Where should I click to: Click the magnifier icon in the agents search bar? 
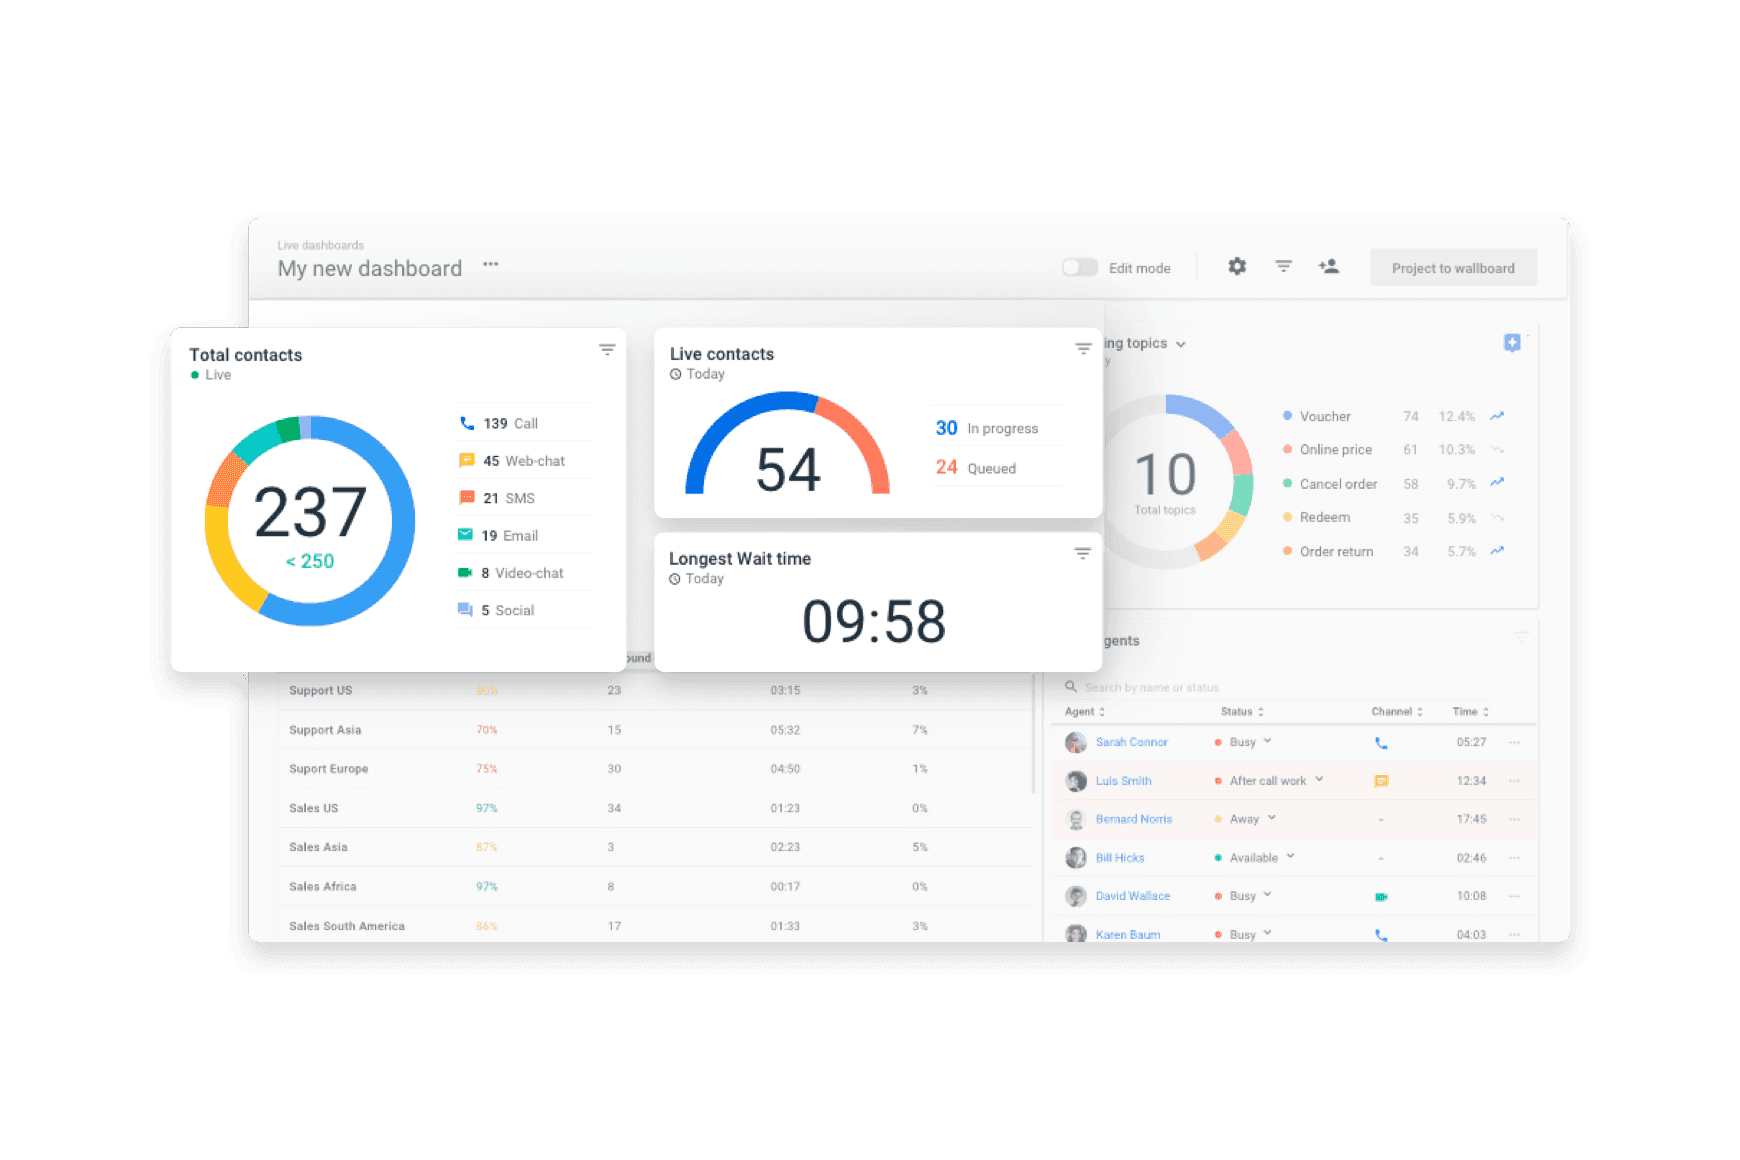click(x=1070, y=687)
